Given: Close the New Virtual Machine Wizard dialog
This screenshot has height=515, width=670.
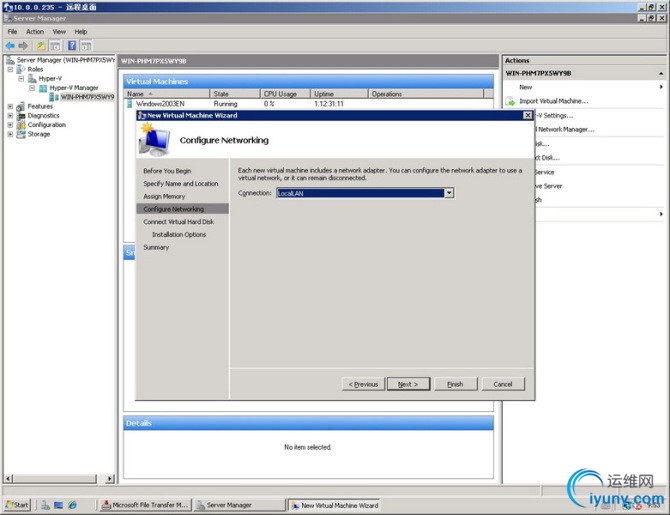Looking at the screenshot, I should click(x=528, y=115).
